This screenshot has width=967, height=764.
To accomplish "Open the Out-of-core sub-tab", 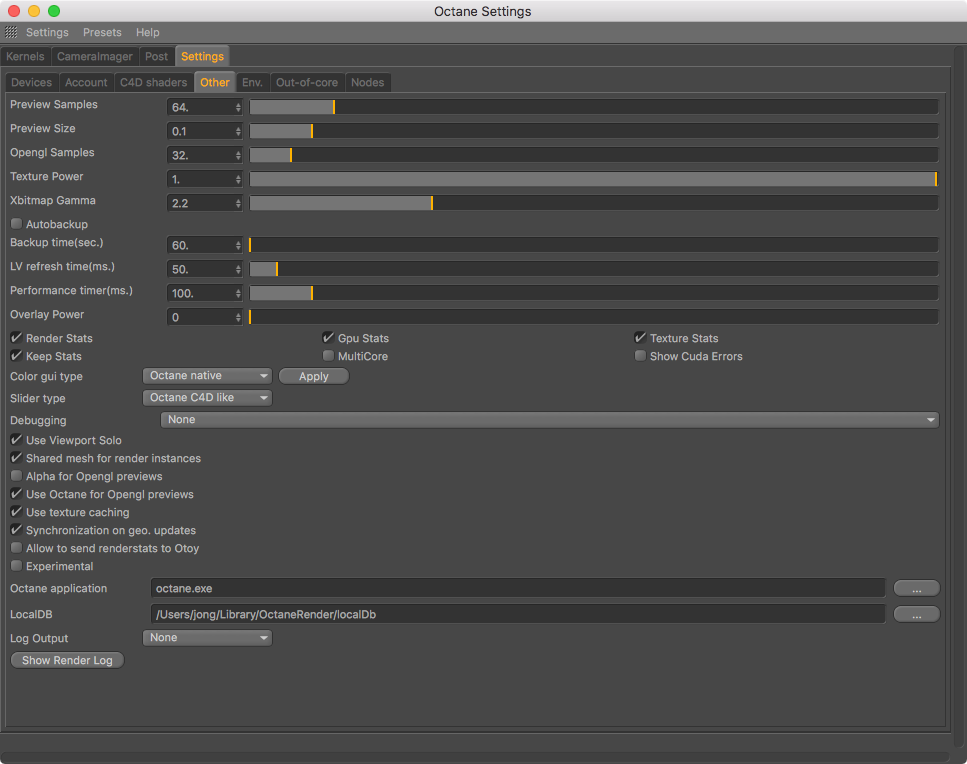I will (307, 82).
